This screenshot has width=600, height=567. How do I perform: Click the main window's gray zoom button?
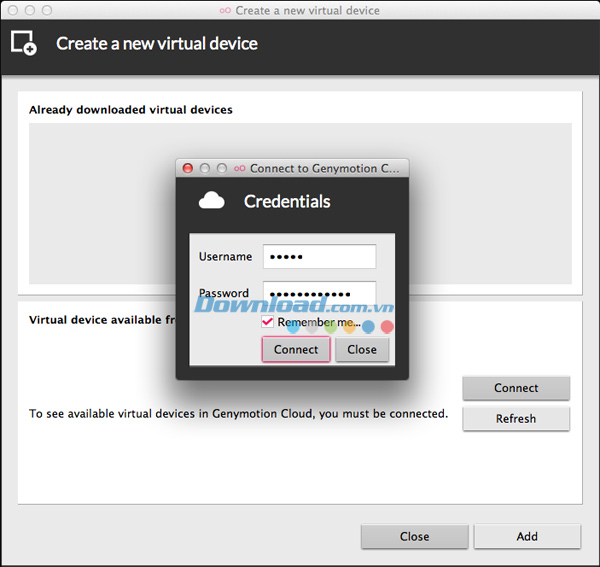(x=47, y=10)
